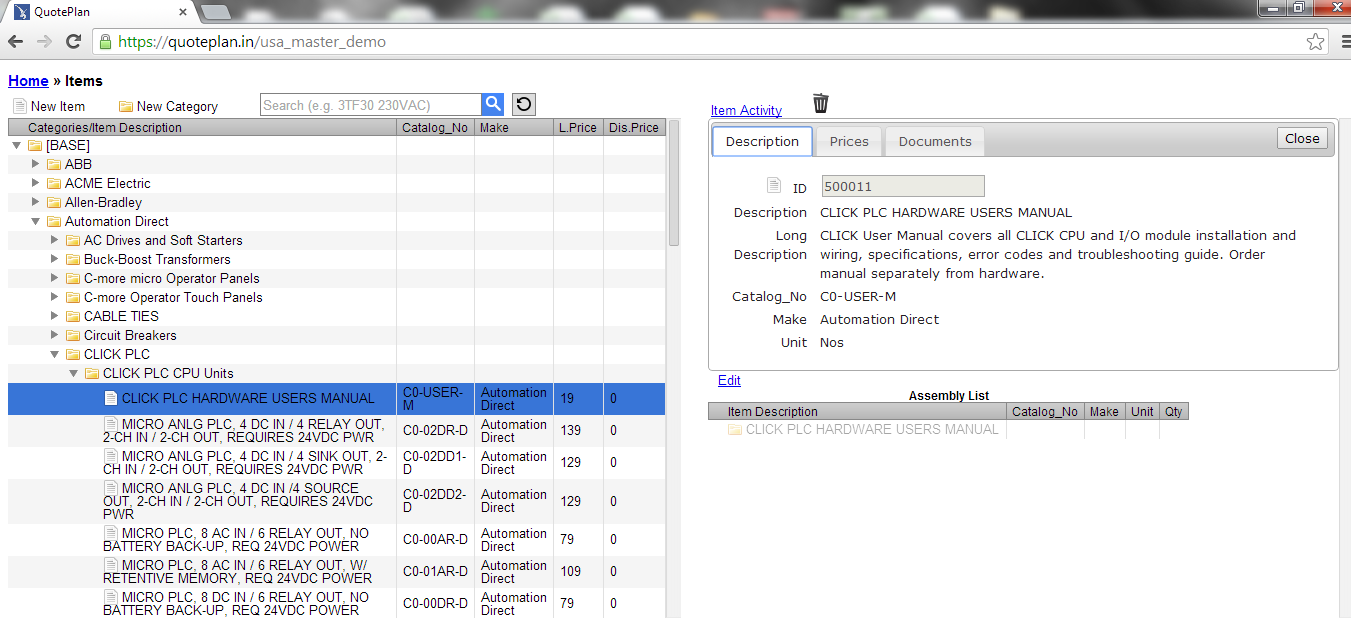The width and height of the screenshot is (1351, 624).
Task: Click the search magnifier button
Action: (492, 104)
